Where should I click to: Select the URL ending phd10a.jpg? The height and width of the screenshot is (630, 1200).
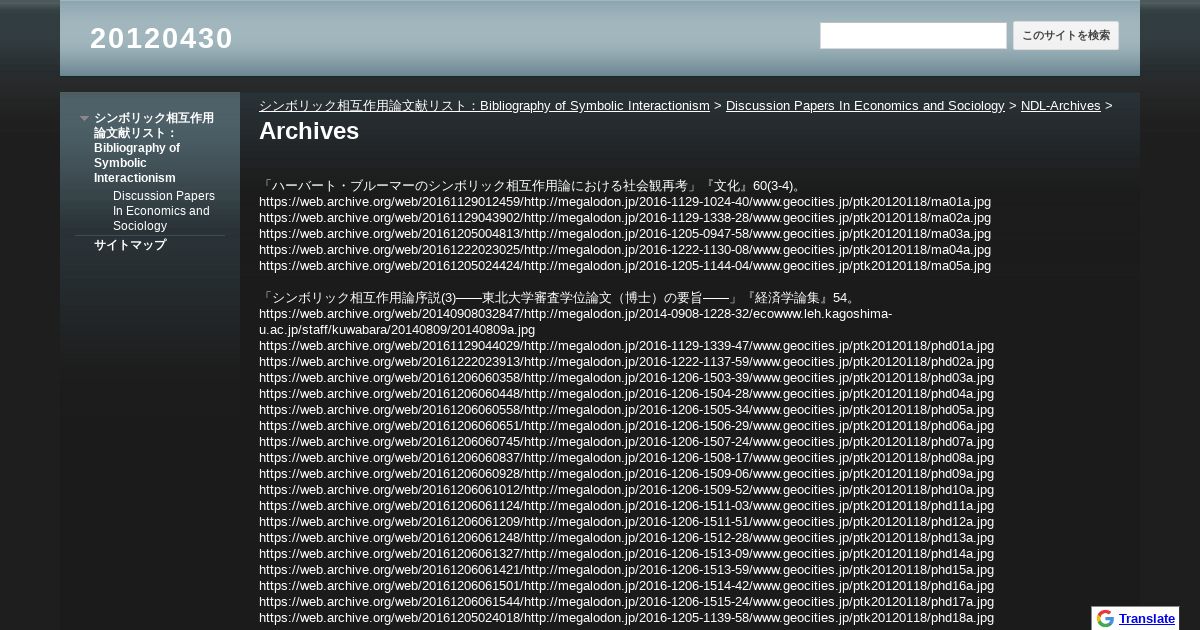[x=627, y=490]
